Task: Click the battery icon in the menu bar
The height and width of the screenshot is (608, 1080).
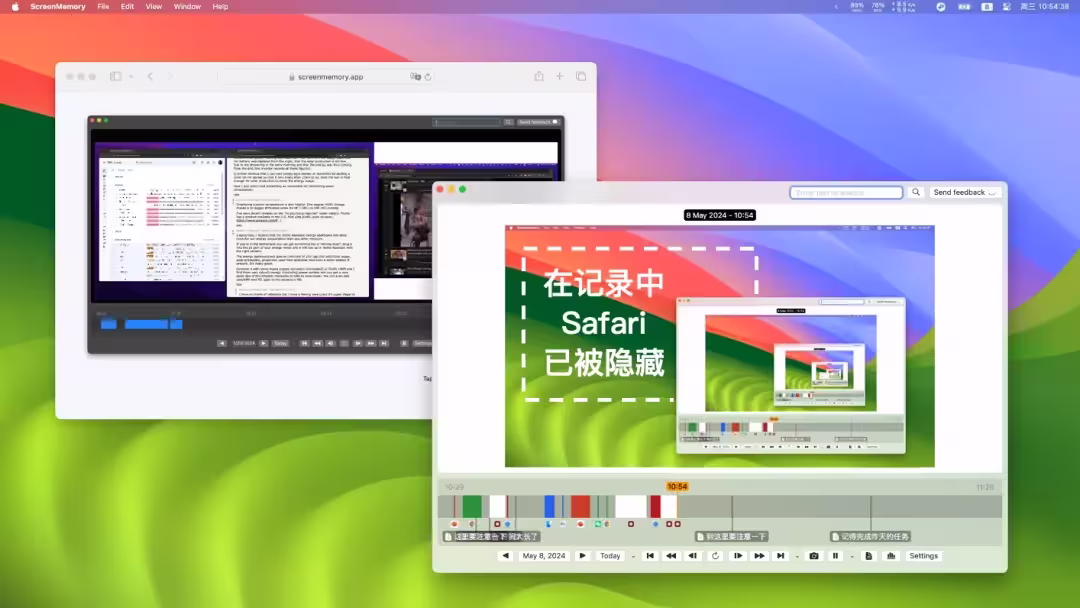Action: click(964, 6)
